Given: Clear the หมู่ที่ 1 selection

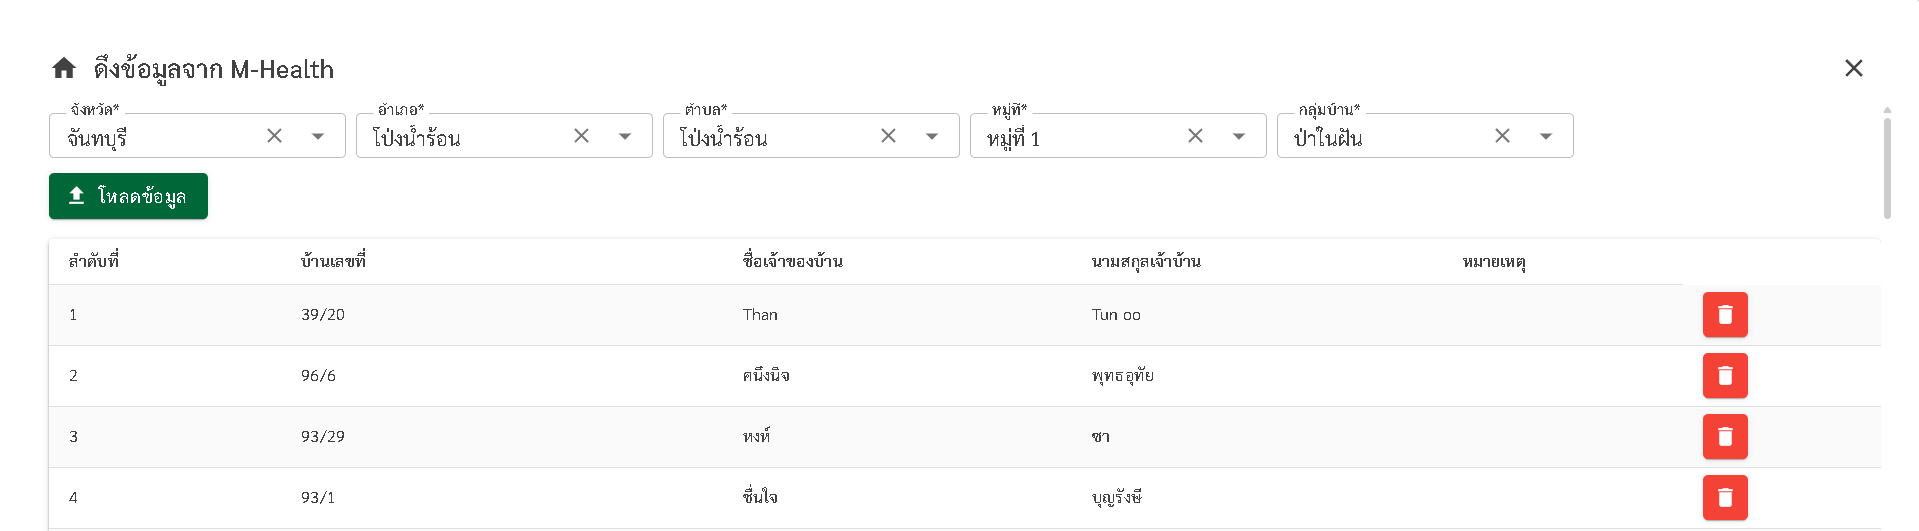Looking at the screenshot, I should [1195, 136].
